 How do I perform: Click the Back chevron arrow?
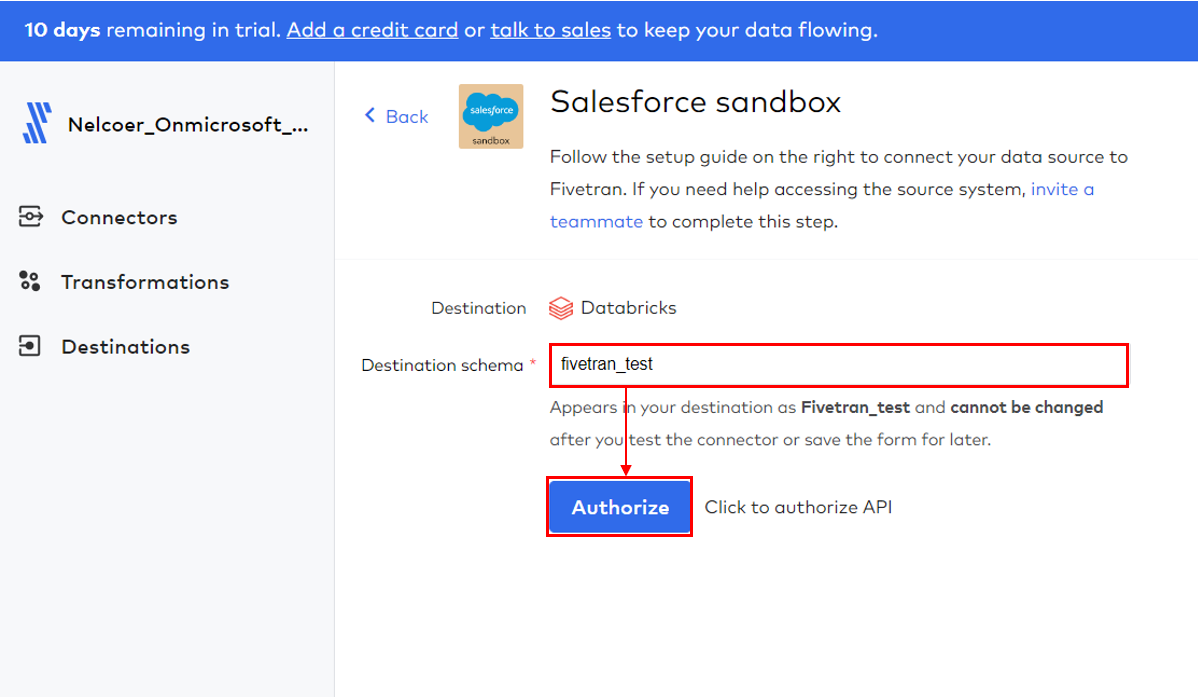pos(371,116)
